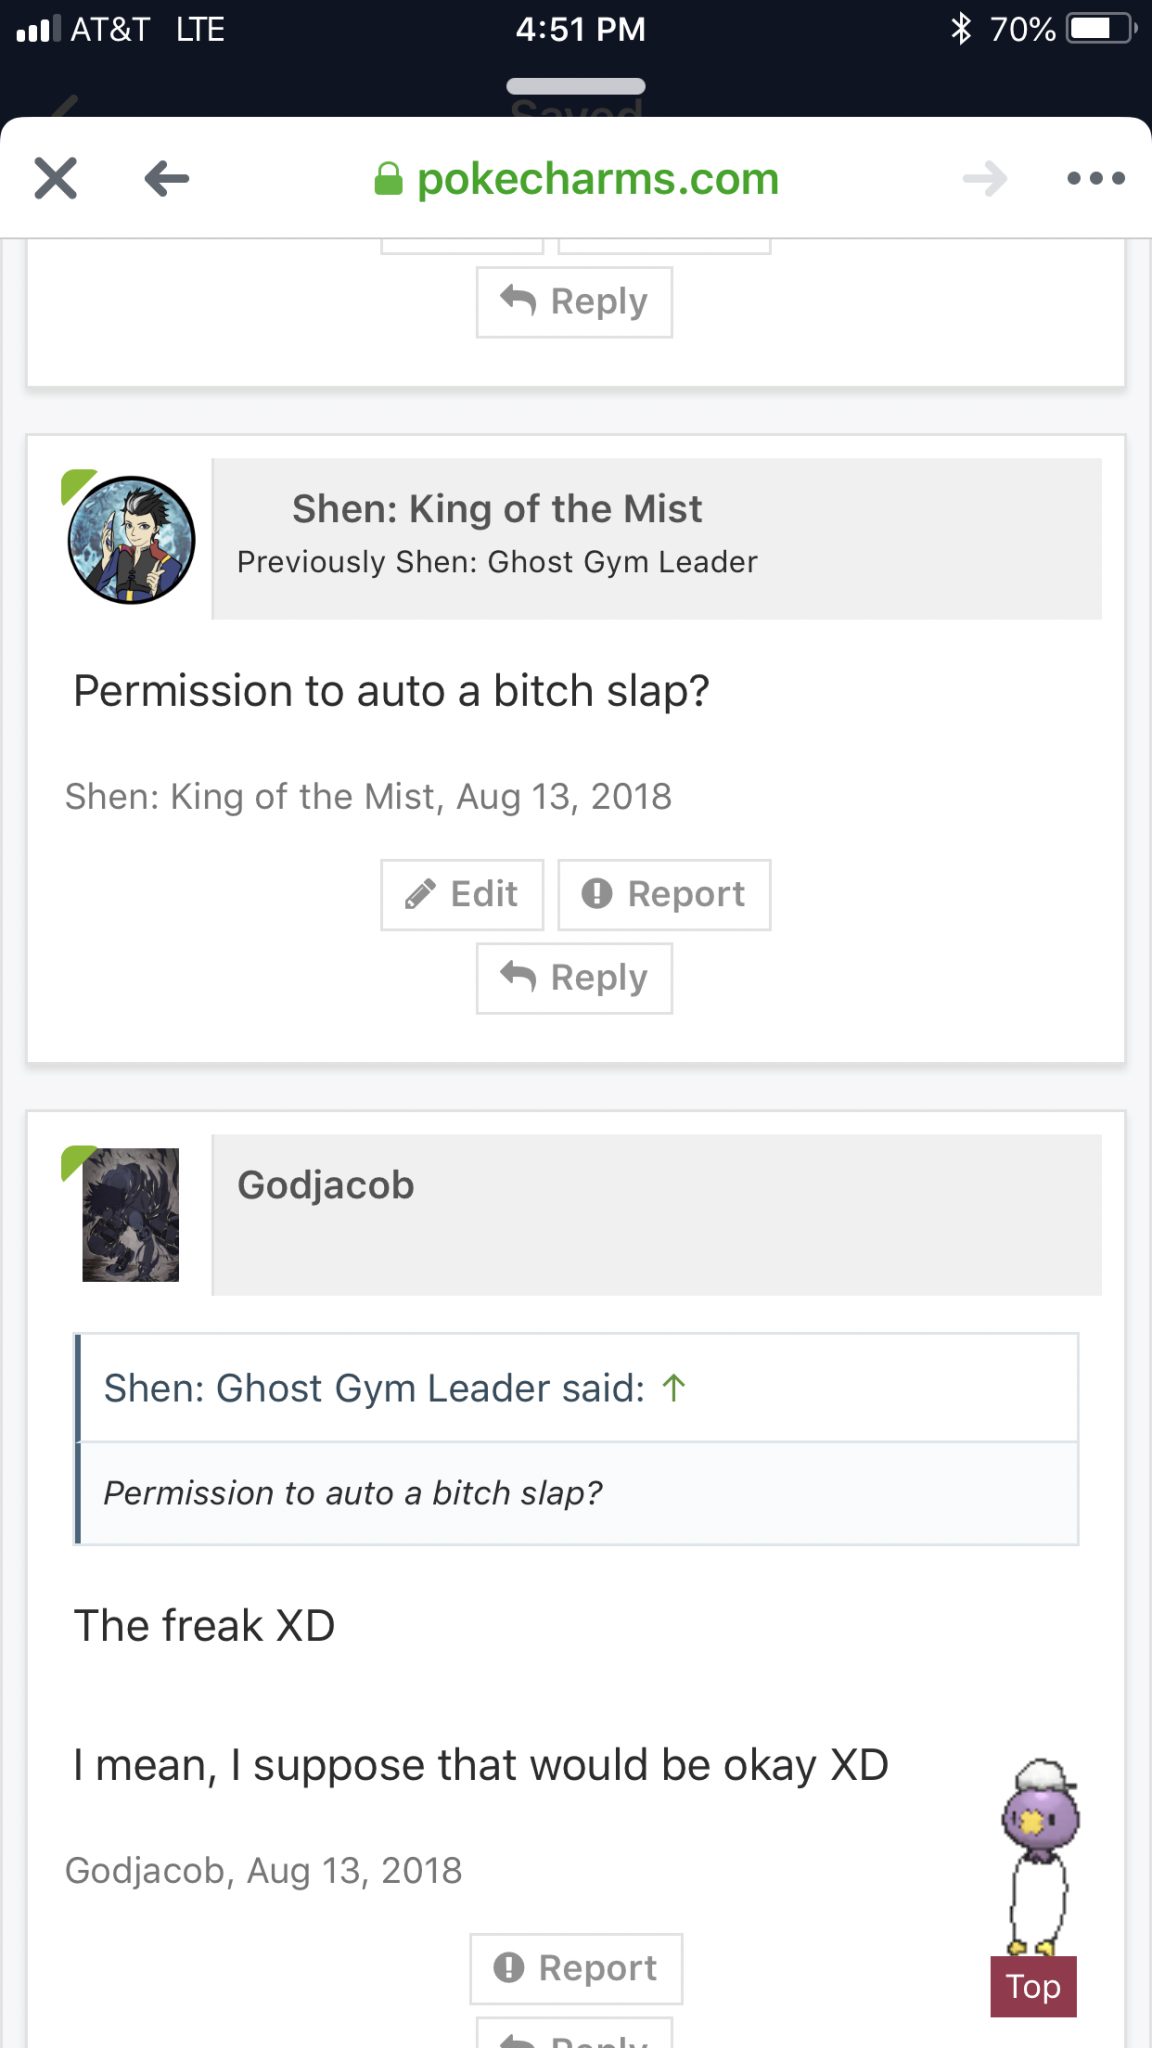Tap the forward arrow in the browser bar

985,179
